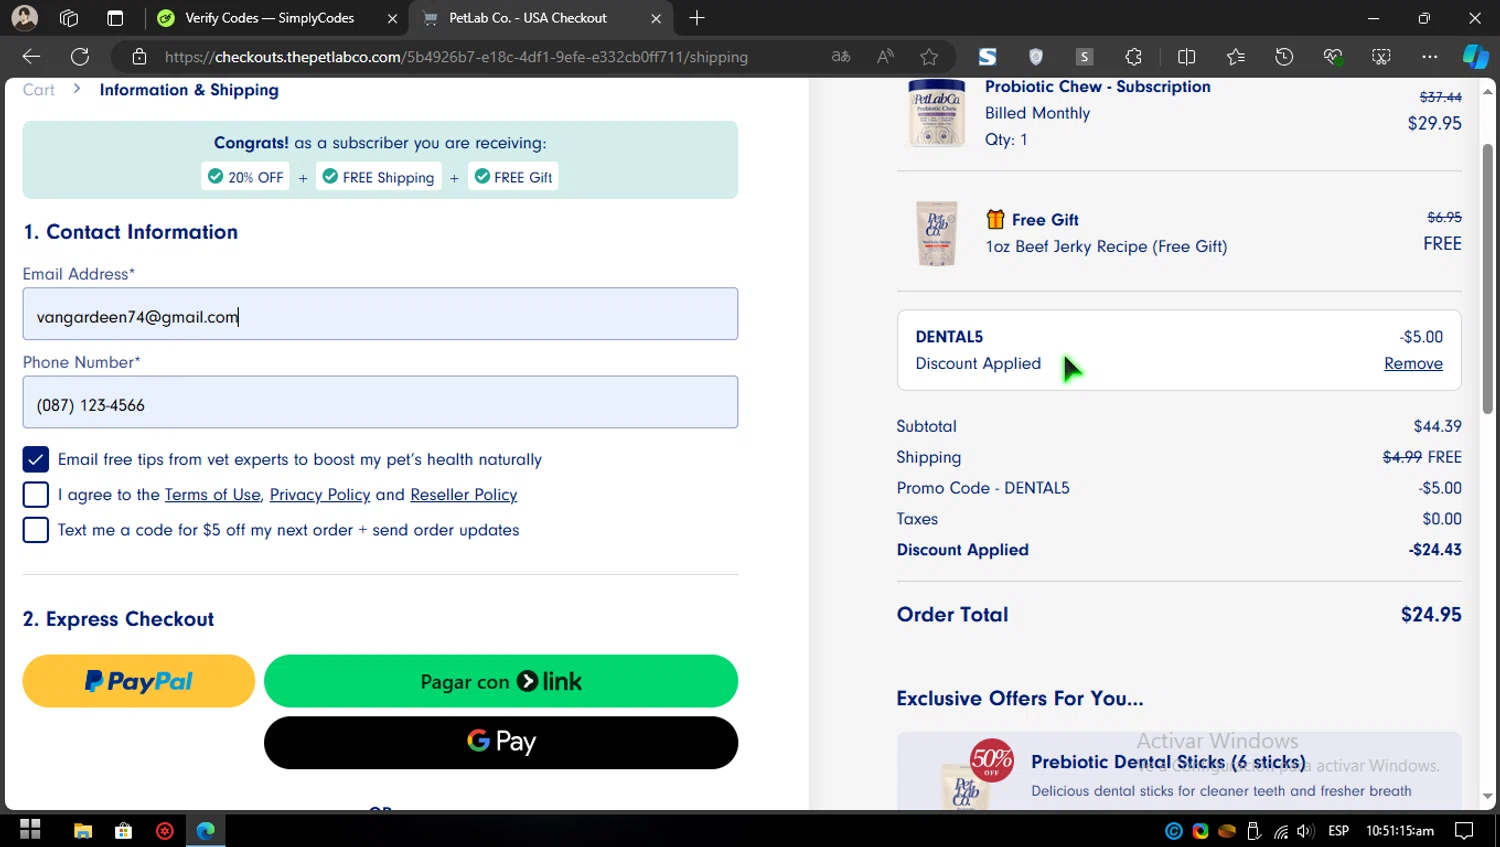Click the Edge taskbar icon
The width and height of the screenshot is (1500, 847).
coord(205,831)
